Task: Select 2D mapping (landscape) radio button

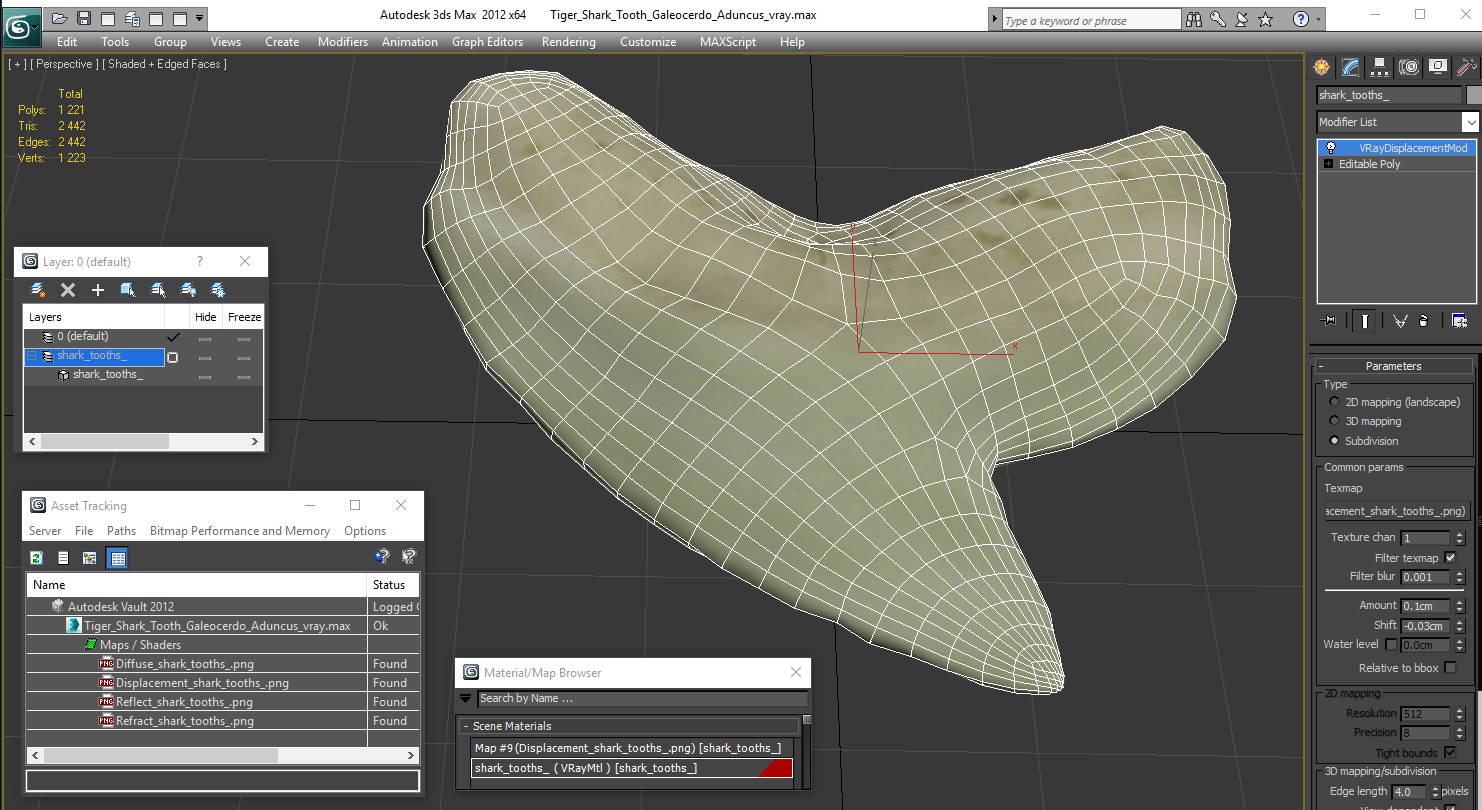Action: tap(1334, 402)
